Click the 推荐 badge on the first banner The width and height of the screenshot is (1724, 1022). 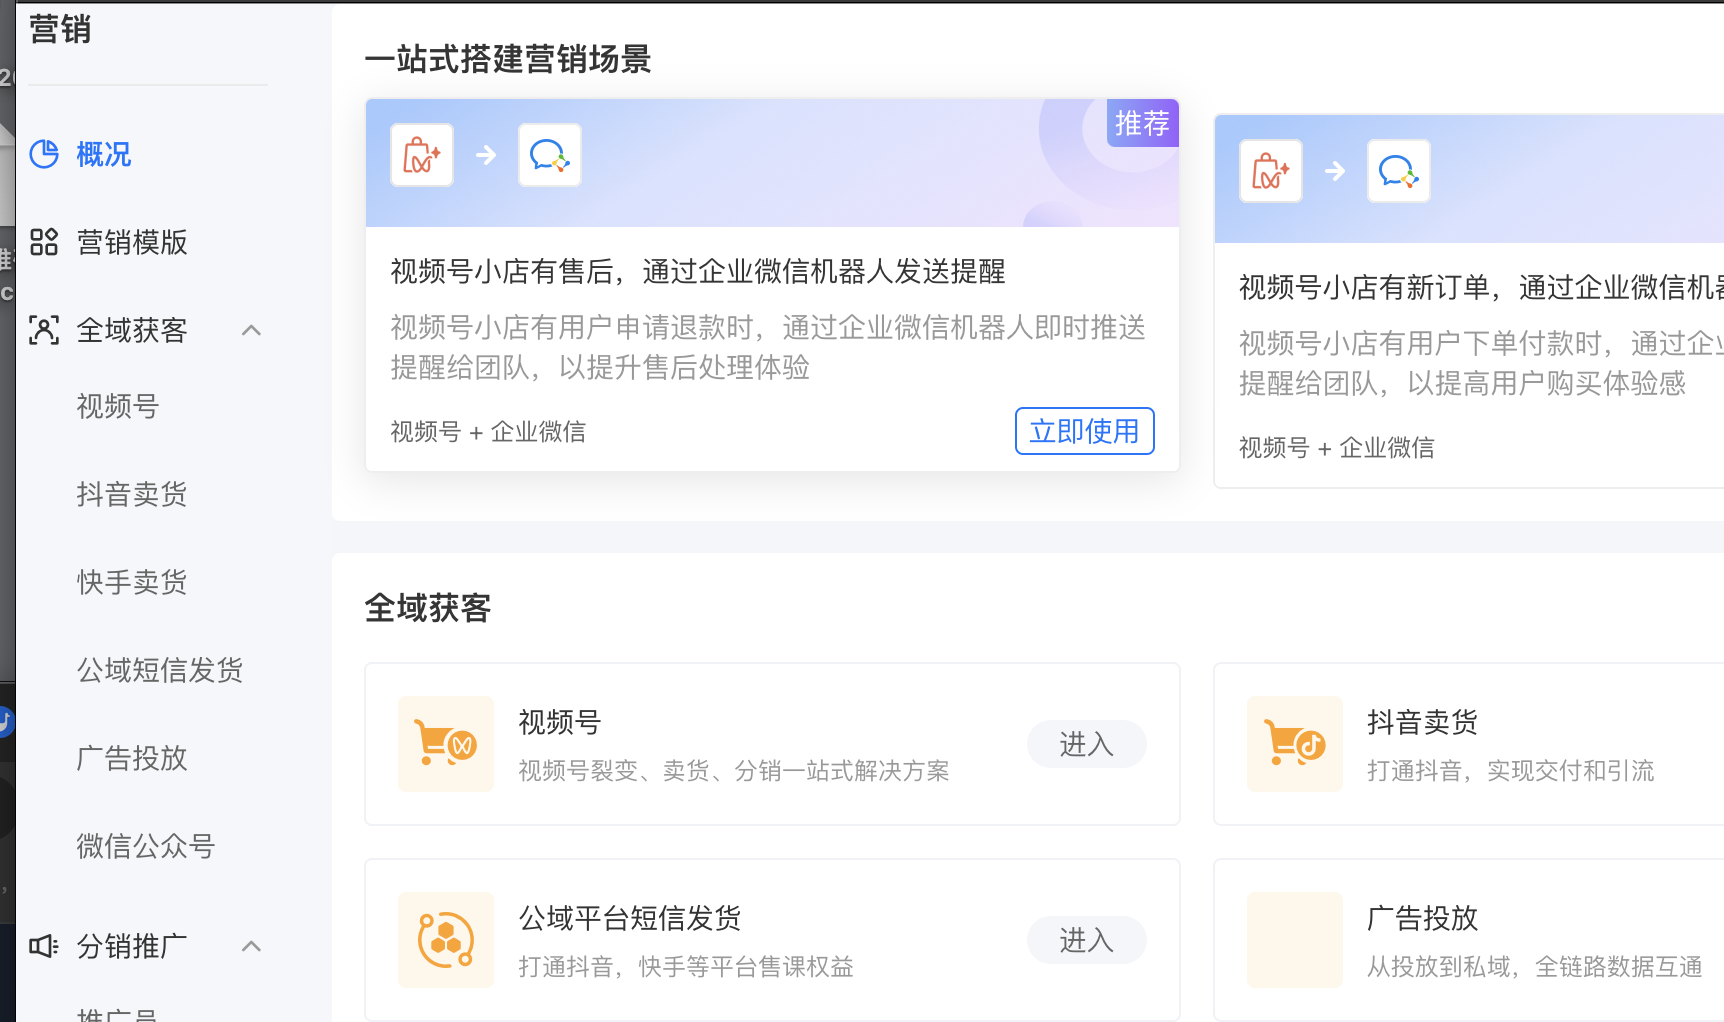1142,123
